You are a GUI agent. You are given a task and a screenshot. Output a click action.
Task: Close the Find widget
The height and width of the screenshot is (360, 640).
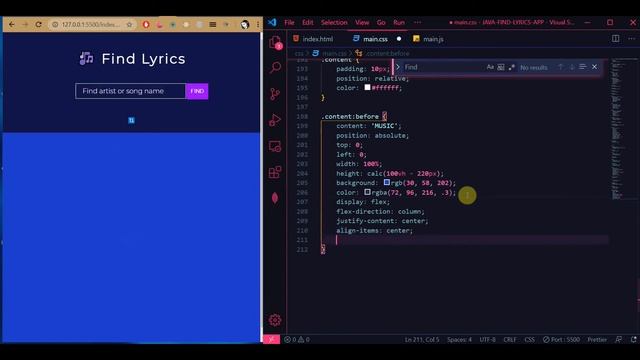595,67
